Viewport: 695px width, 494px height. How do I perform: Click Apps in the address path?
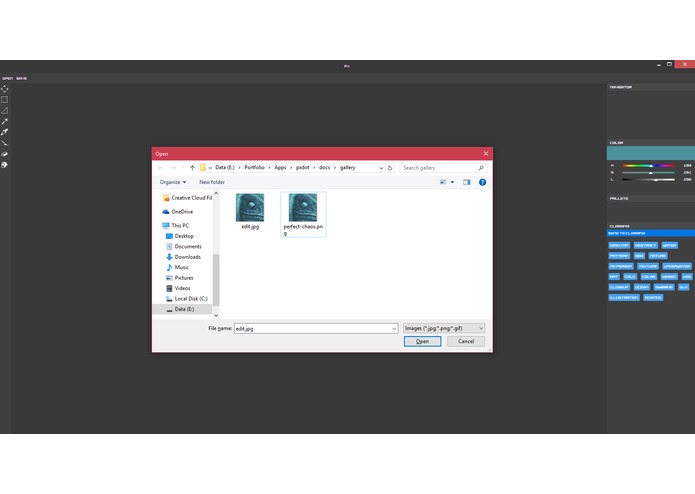280,167
